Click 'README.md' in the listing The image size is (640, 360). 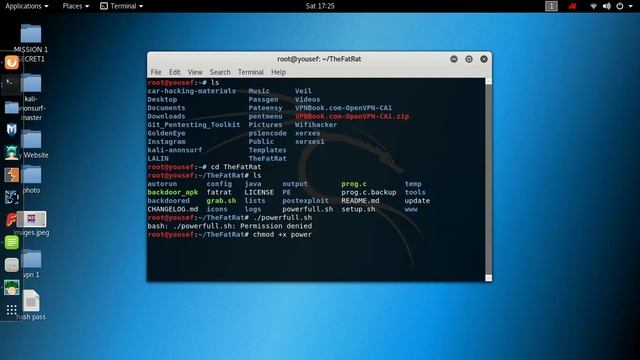360,201
